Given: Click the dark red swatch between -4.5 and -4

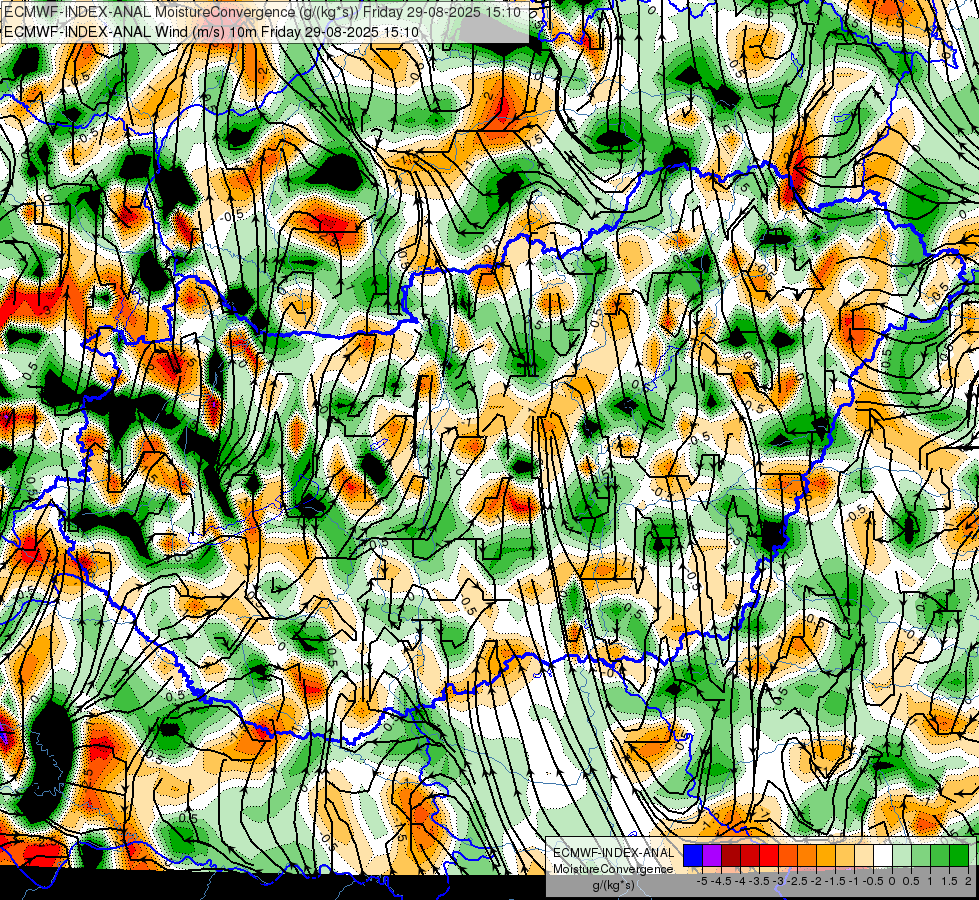Looking at the screenshot, I should (731, 856).
